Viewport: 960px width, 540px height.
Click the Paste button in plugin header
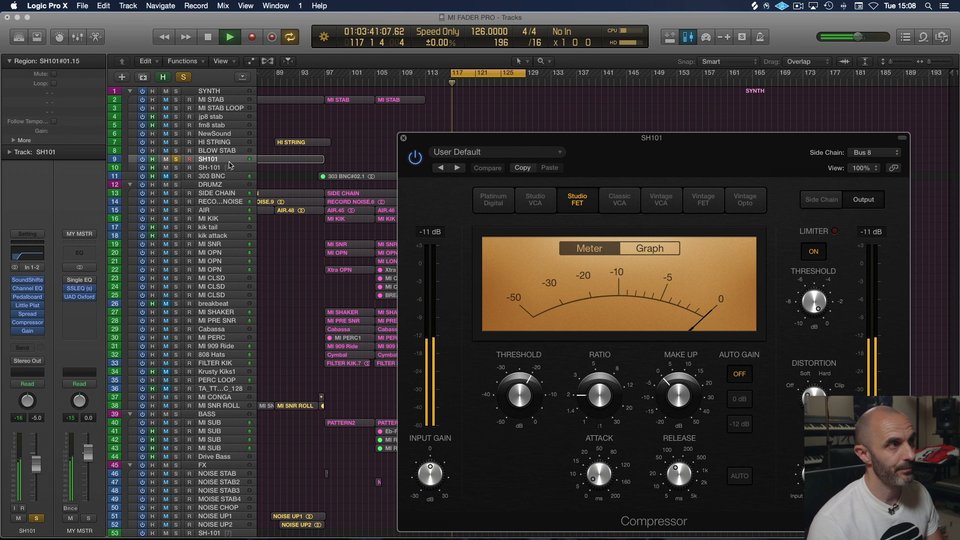(549, 168)
